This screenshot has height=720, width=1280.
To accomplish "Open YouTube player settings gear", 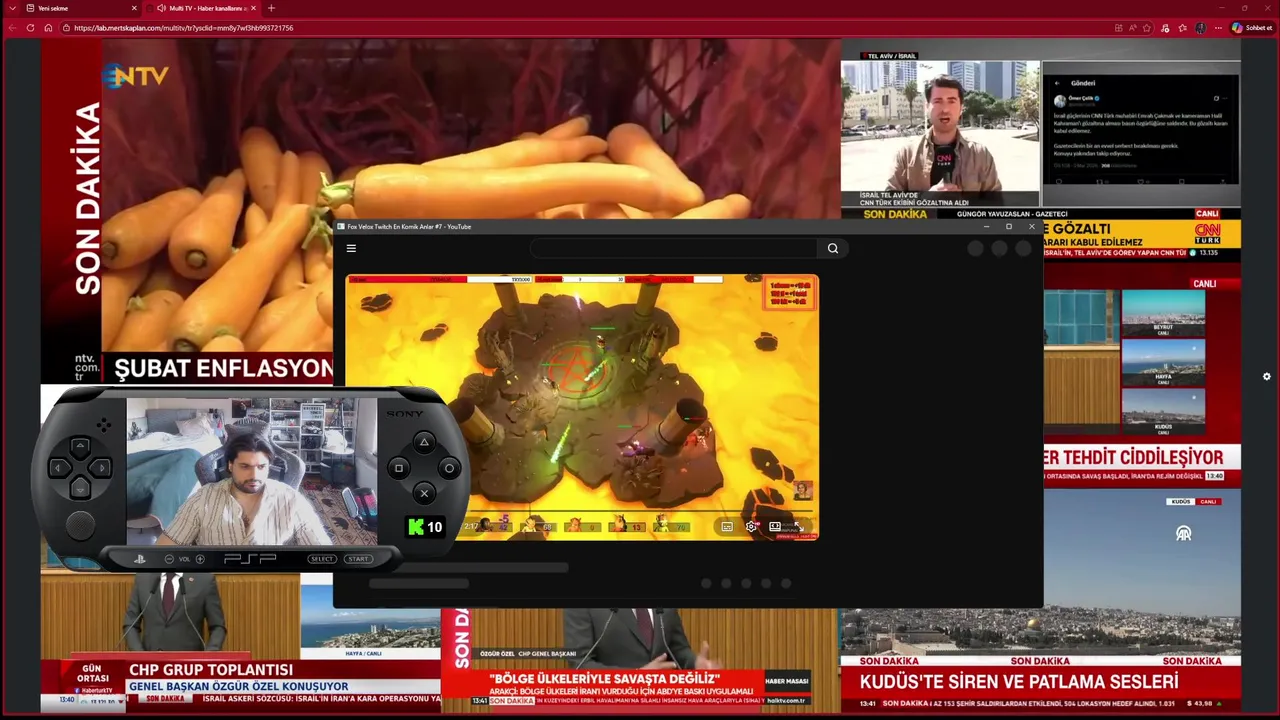I will 751,527.
